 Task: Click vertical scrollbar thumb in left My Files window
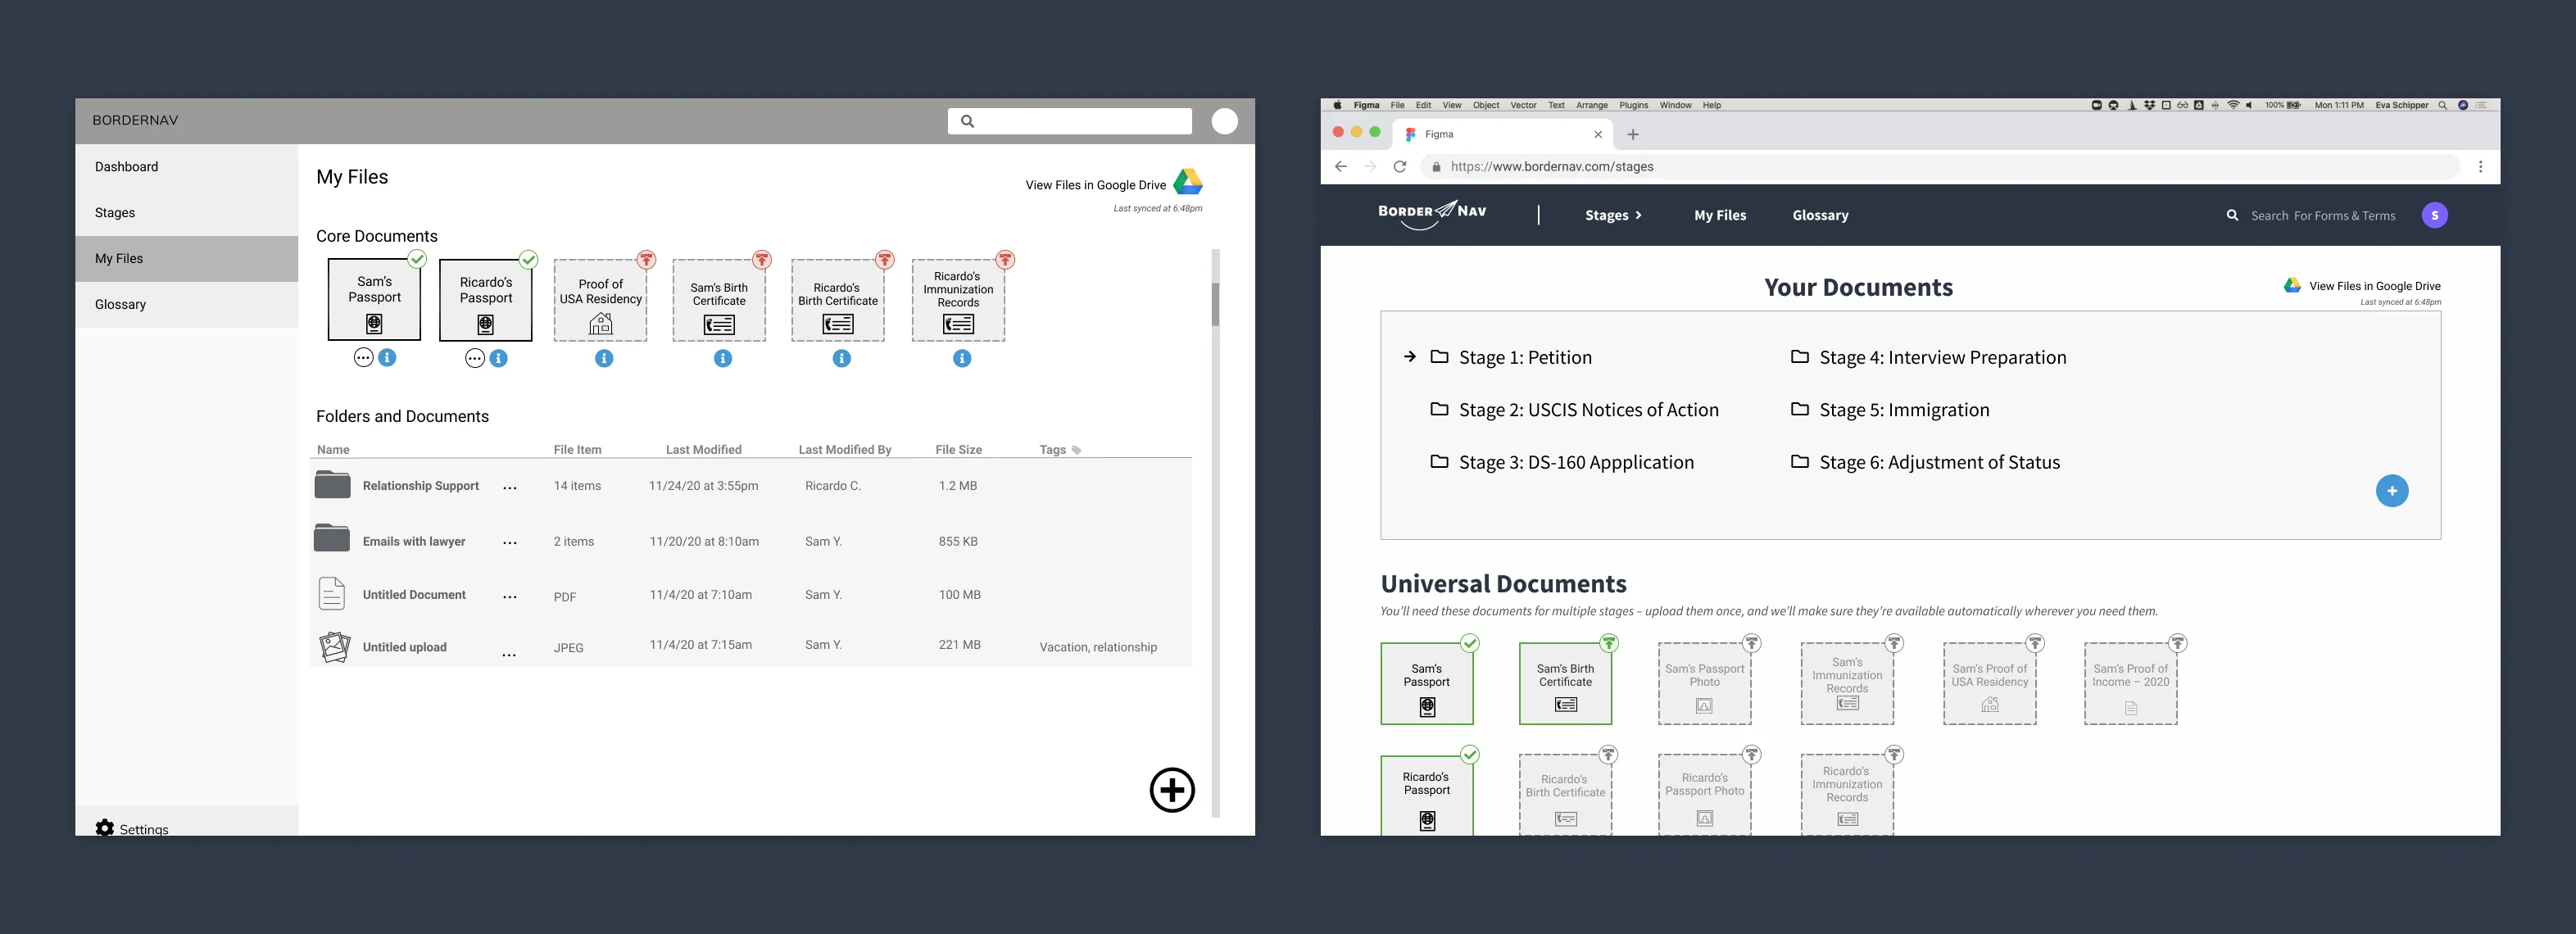[1216, 305]
